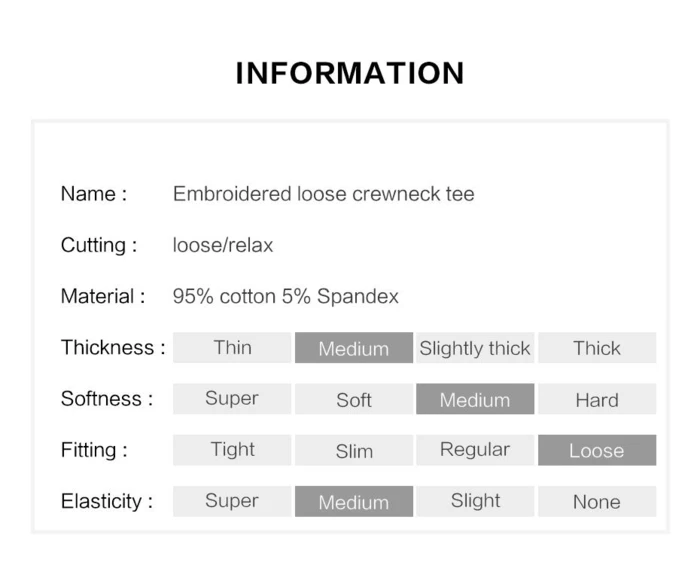Viewport: 700px width, 562px height.
Task: Click the product name text
Action: (324, 194)
